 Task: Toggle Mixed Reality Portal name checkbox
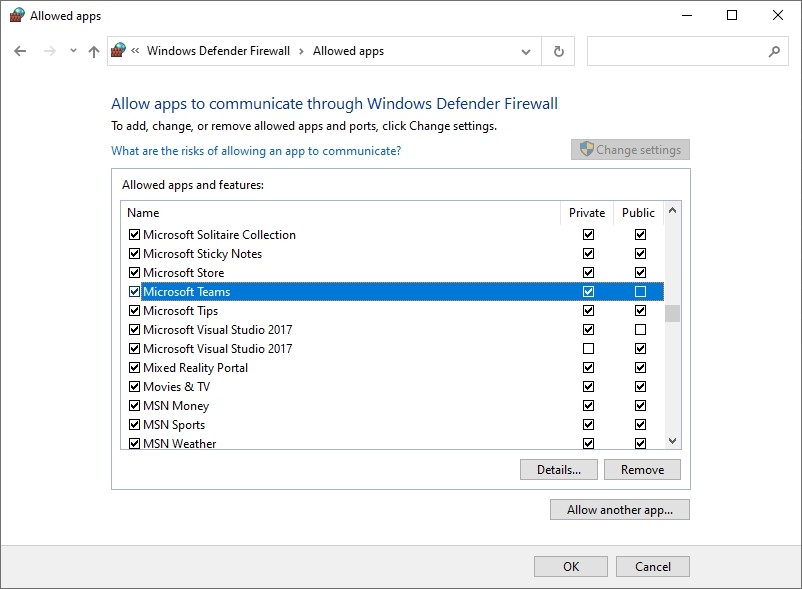tap(135, 368)
